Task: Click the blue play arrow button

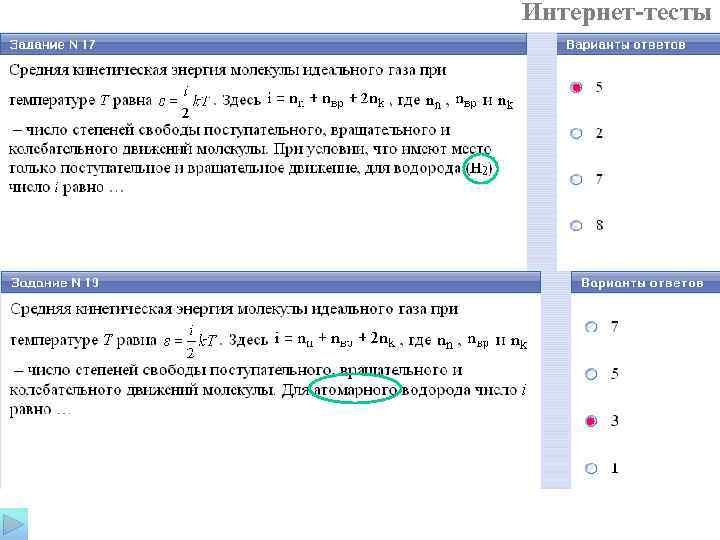Action: pos(14,524)
